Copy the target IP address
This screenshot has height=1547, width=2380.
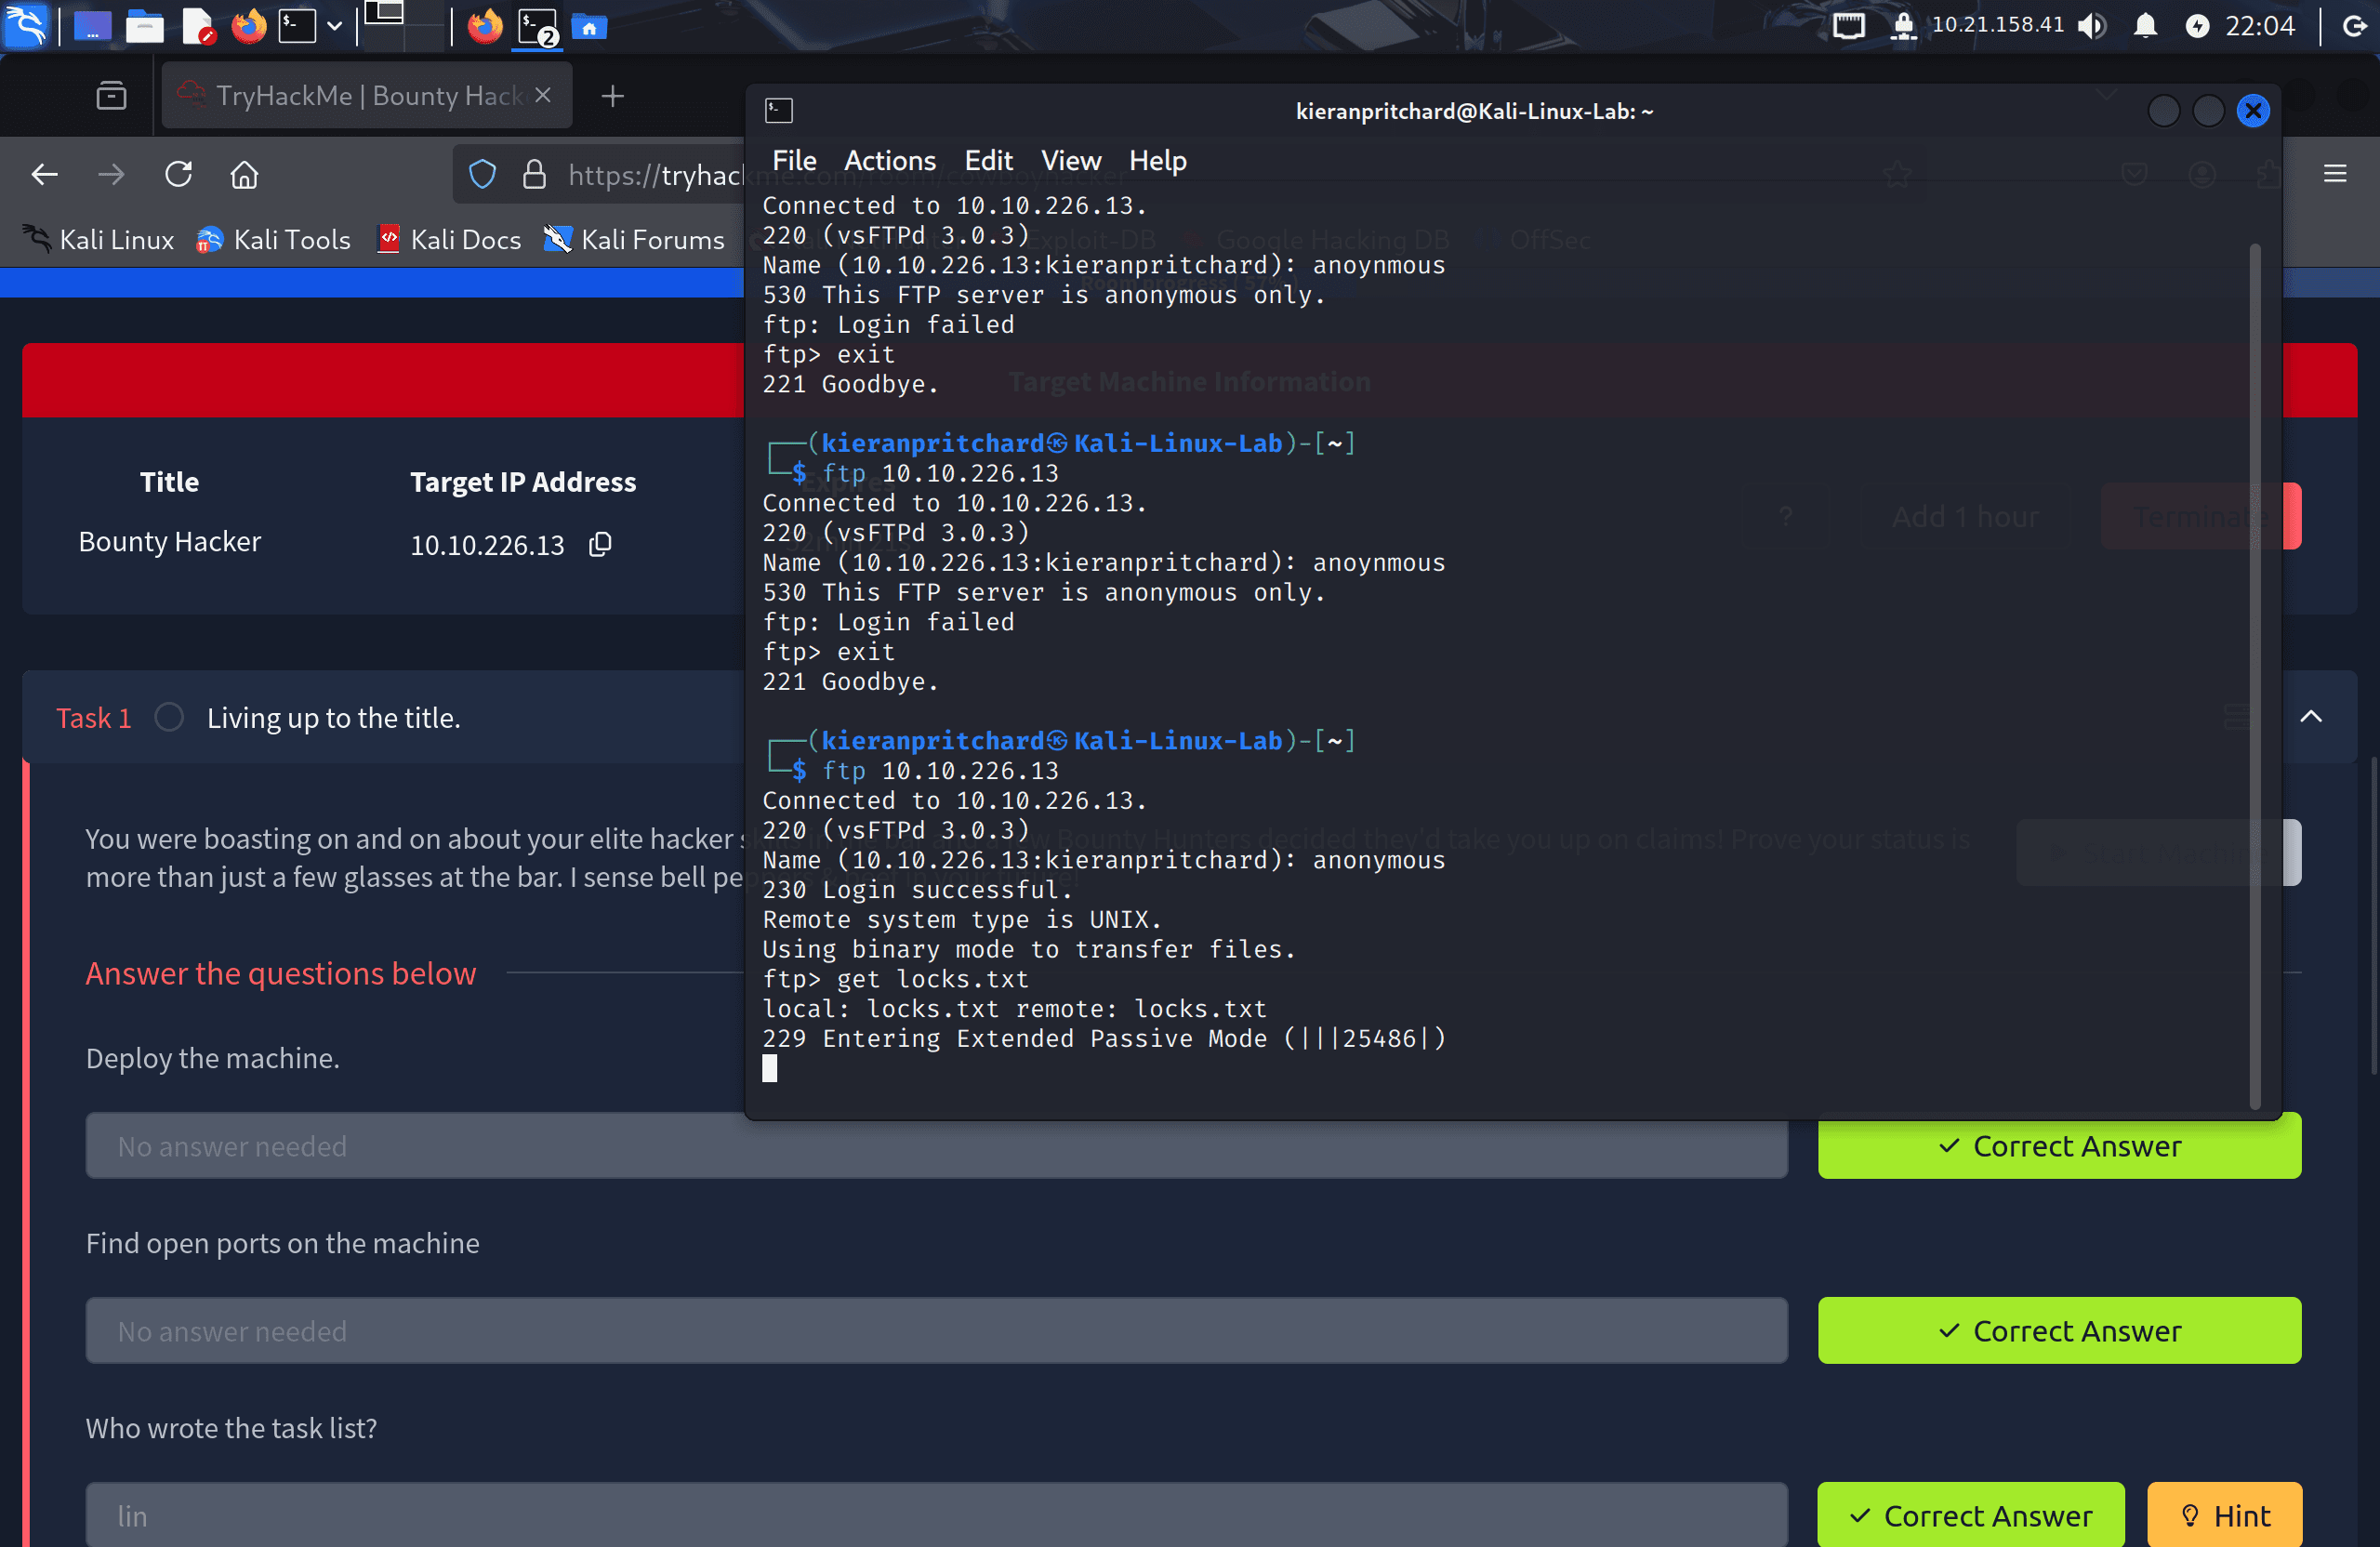click(x=600, y=544)
